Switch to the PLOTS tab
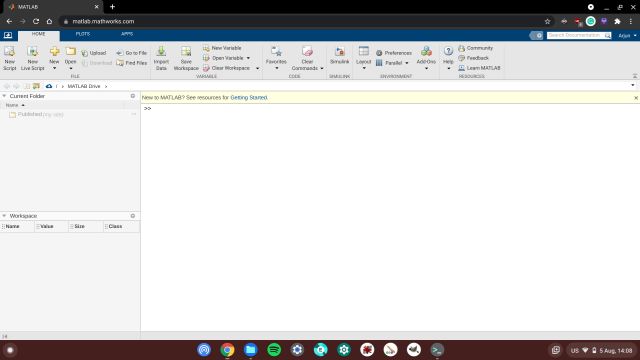 coord(83,34)
